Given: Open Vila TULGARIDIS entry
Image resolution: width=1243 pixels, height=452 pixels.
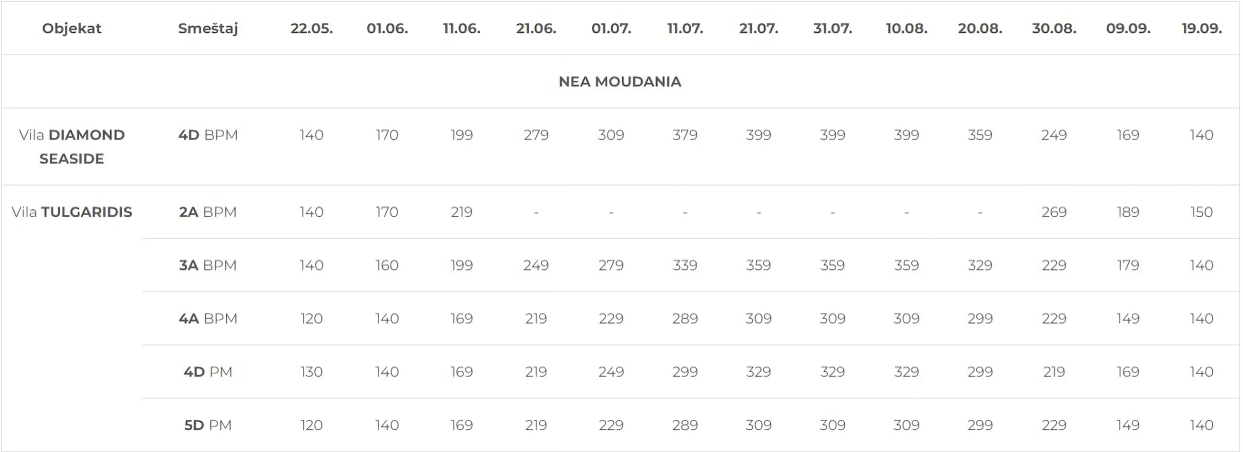Looking at the screenshot, I should pyautogui.click(x=72, y=212).
